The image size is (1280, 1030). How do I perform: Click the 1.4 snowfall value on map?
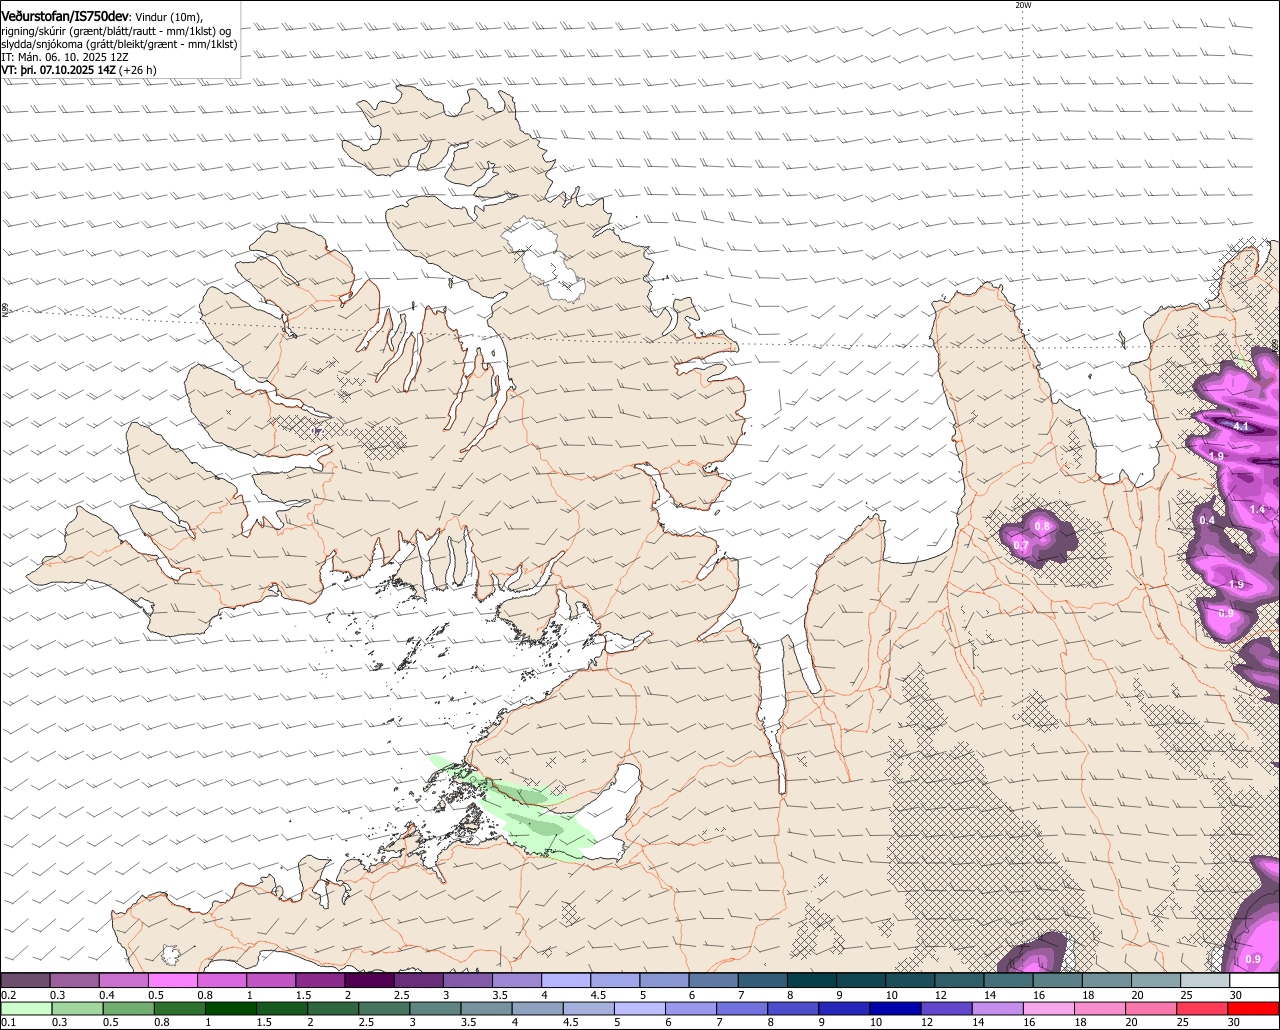click(x=1257, y=510)
